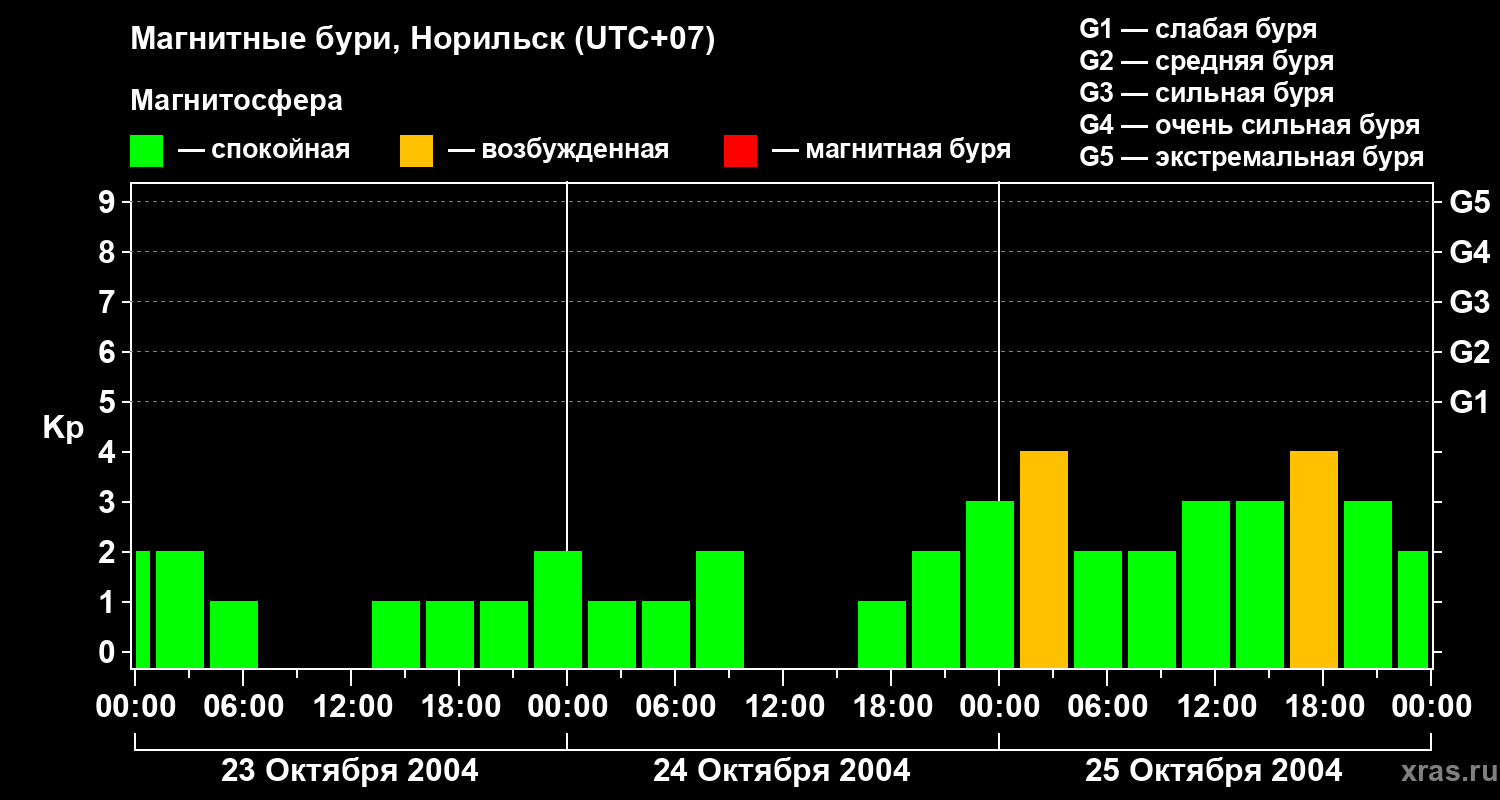Click the right-axis G5 storm level label
The width and height of the screenshot is (1500, 800).
1469,202
